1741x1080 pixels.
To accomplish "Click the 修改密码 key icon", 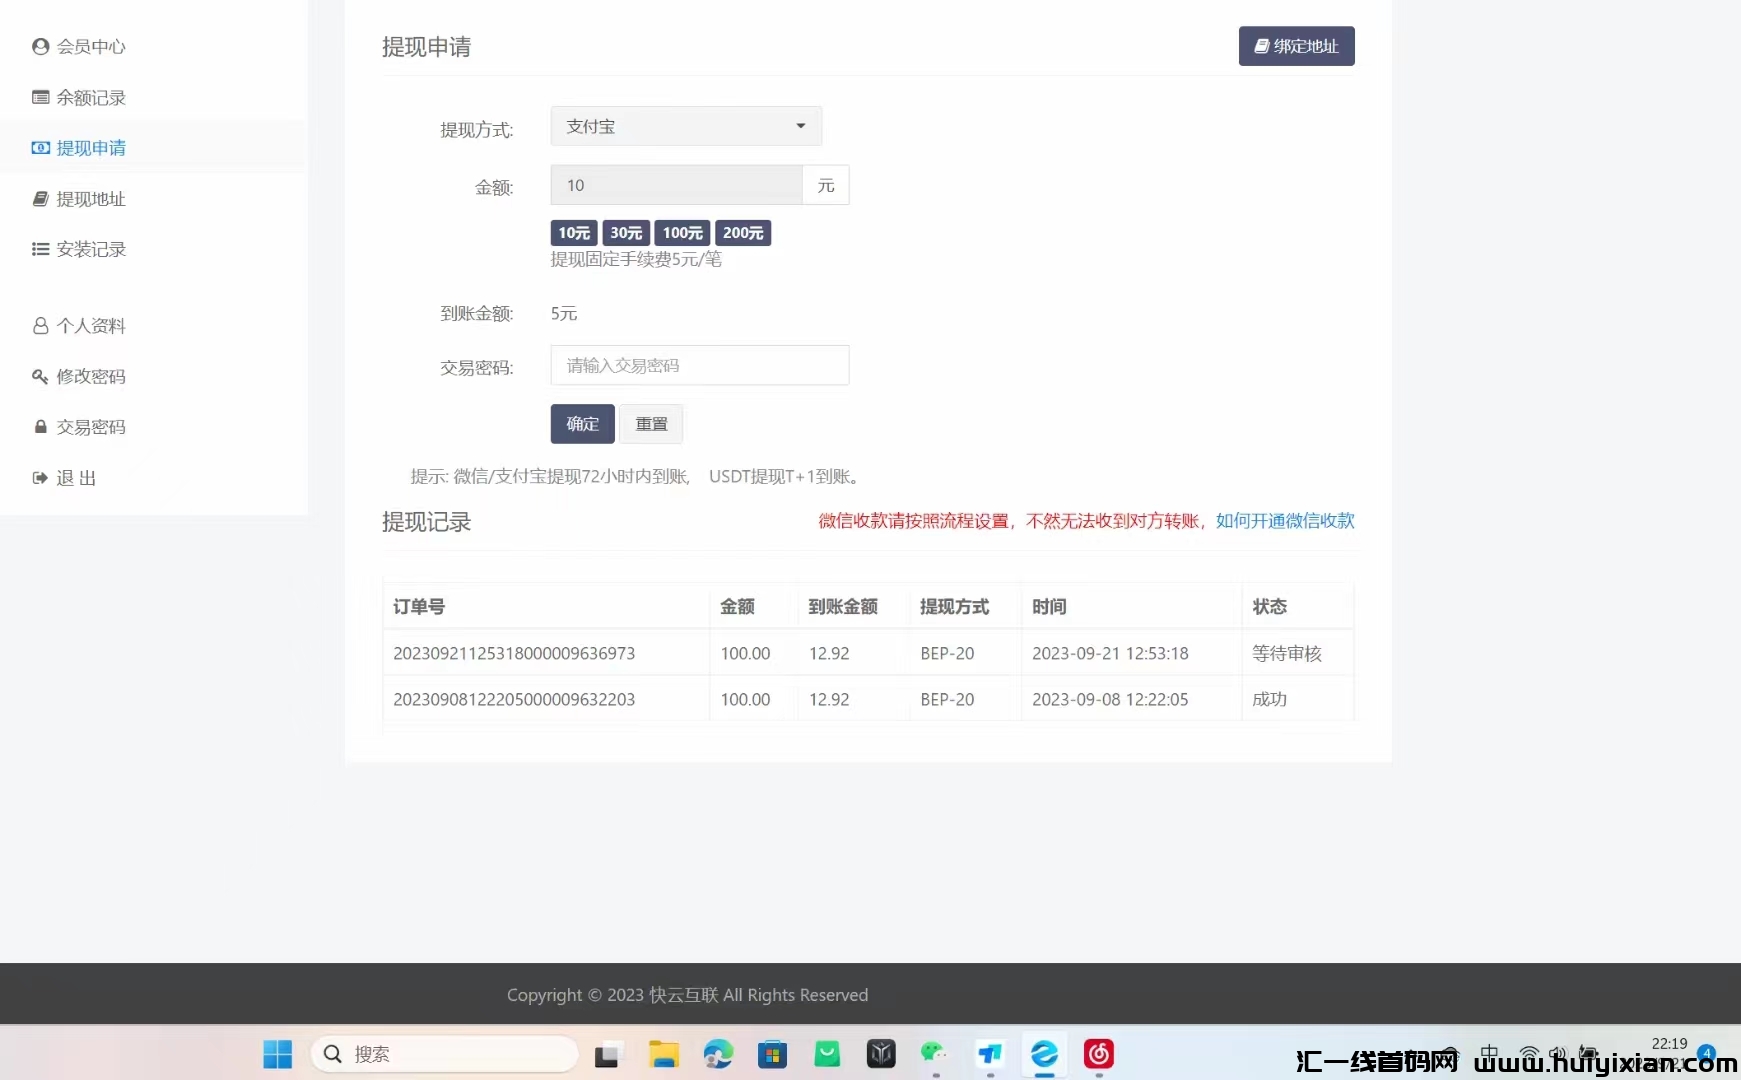I will click(x=40, y=377).
